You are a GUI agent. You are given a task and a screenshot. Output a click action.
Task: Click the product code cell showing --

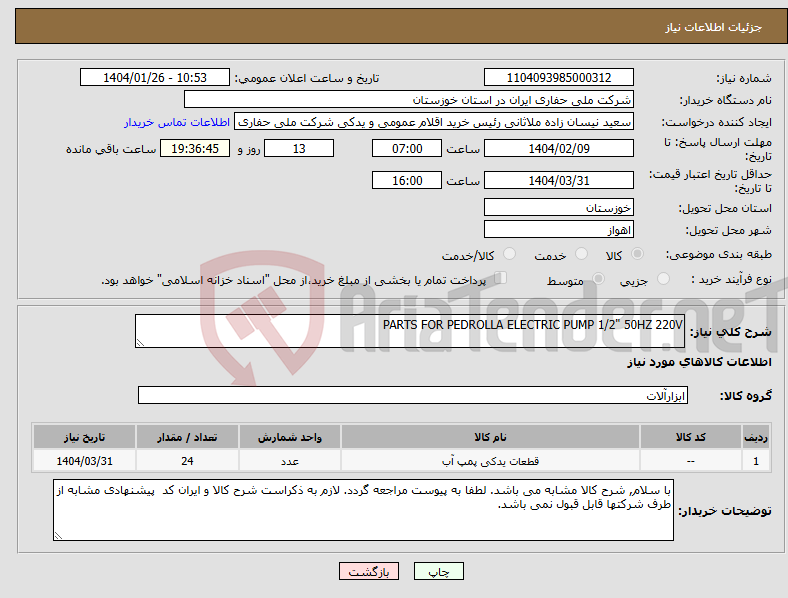point(691,461)
